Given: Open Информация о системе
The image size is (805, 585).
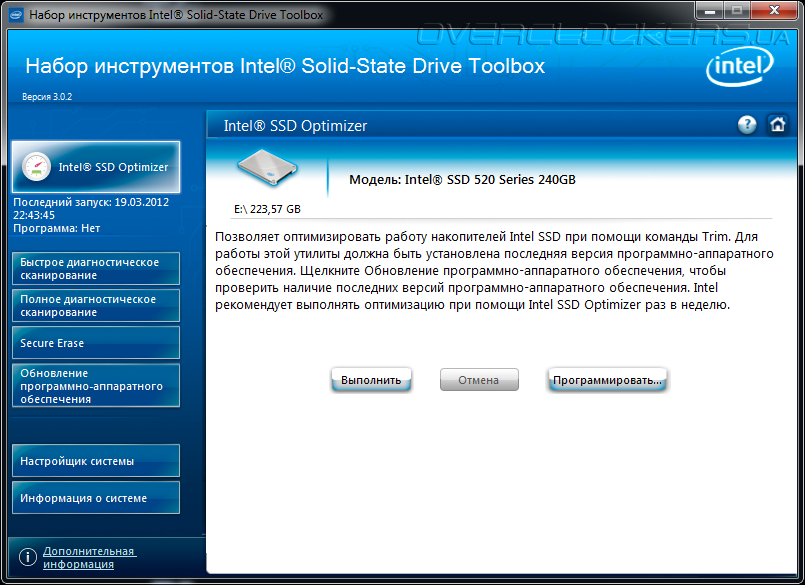Looking at the screenshot, I should tap(96, 498).
